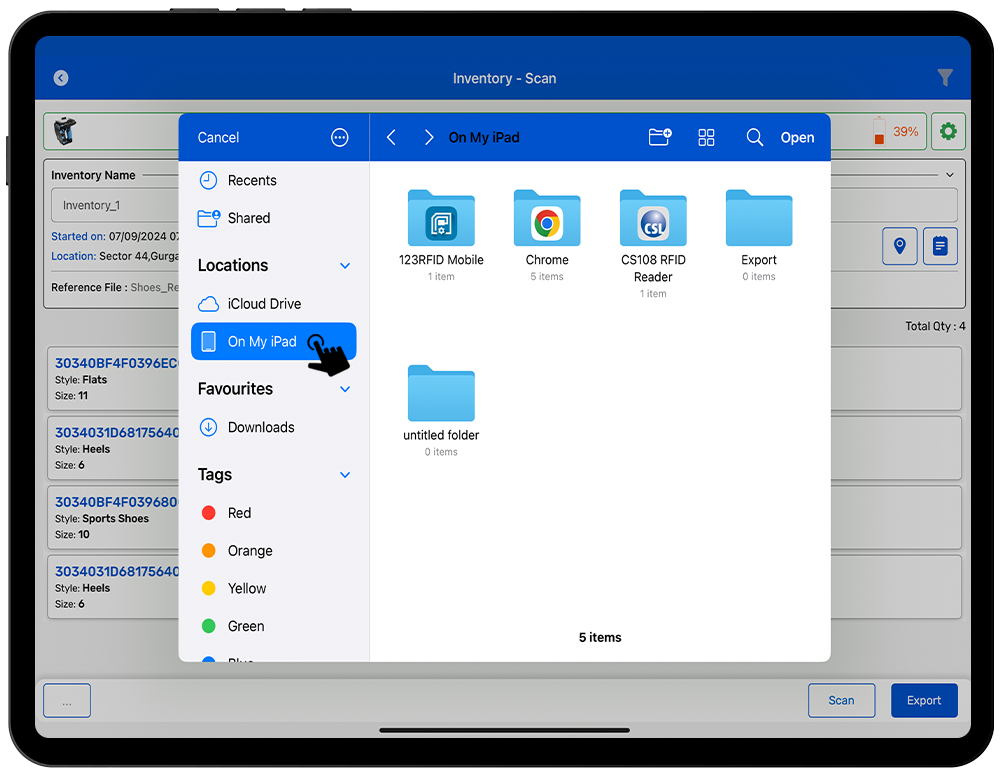Open the settings gear icon
This screenshot has height=774, width=1000.
pos(948,131)
